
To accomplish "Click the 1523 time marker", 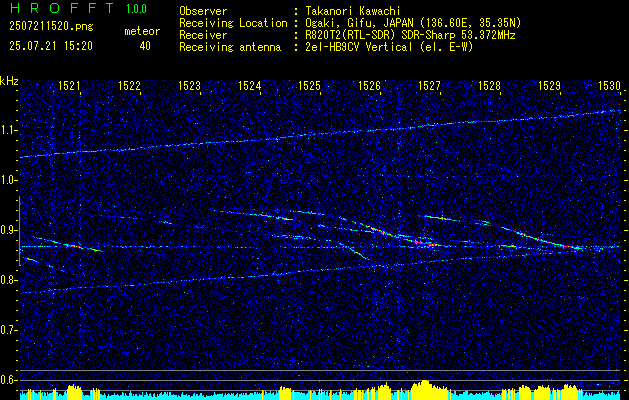I will (189, 85).
